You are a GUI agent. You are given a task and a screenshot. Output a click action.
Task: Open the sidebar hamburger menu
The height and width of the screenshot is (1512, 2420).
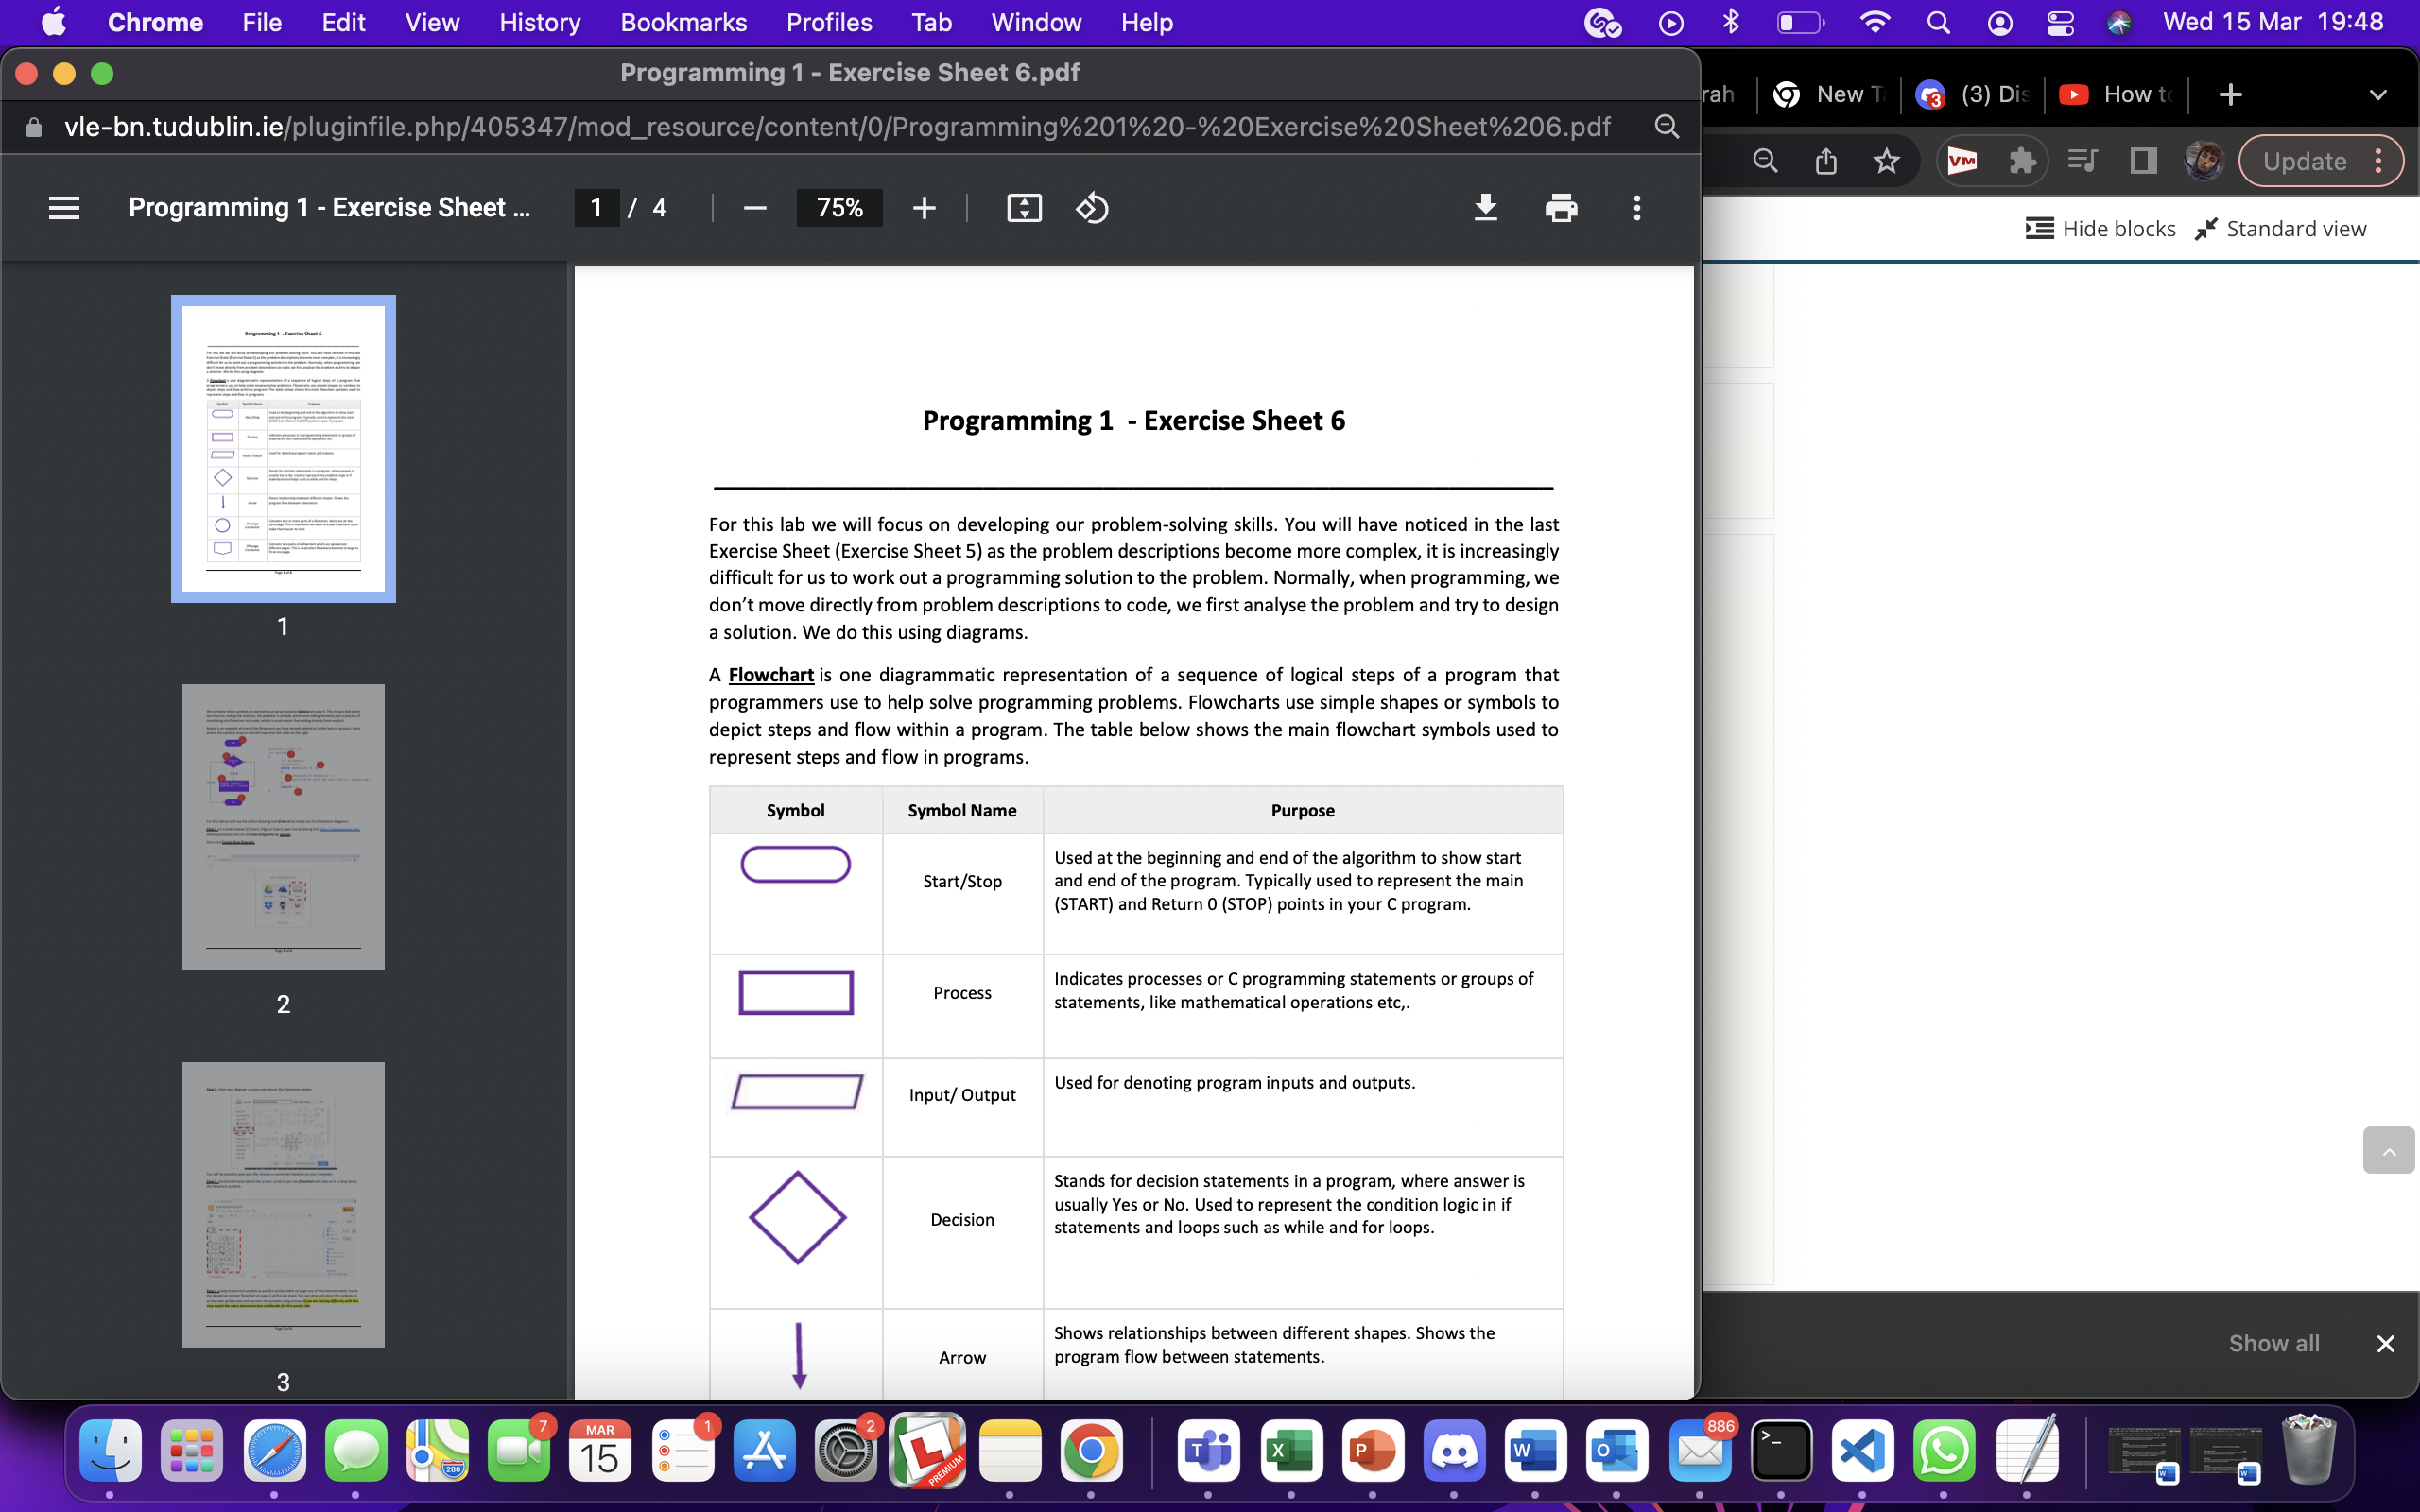tap(63, 207)
